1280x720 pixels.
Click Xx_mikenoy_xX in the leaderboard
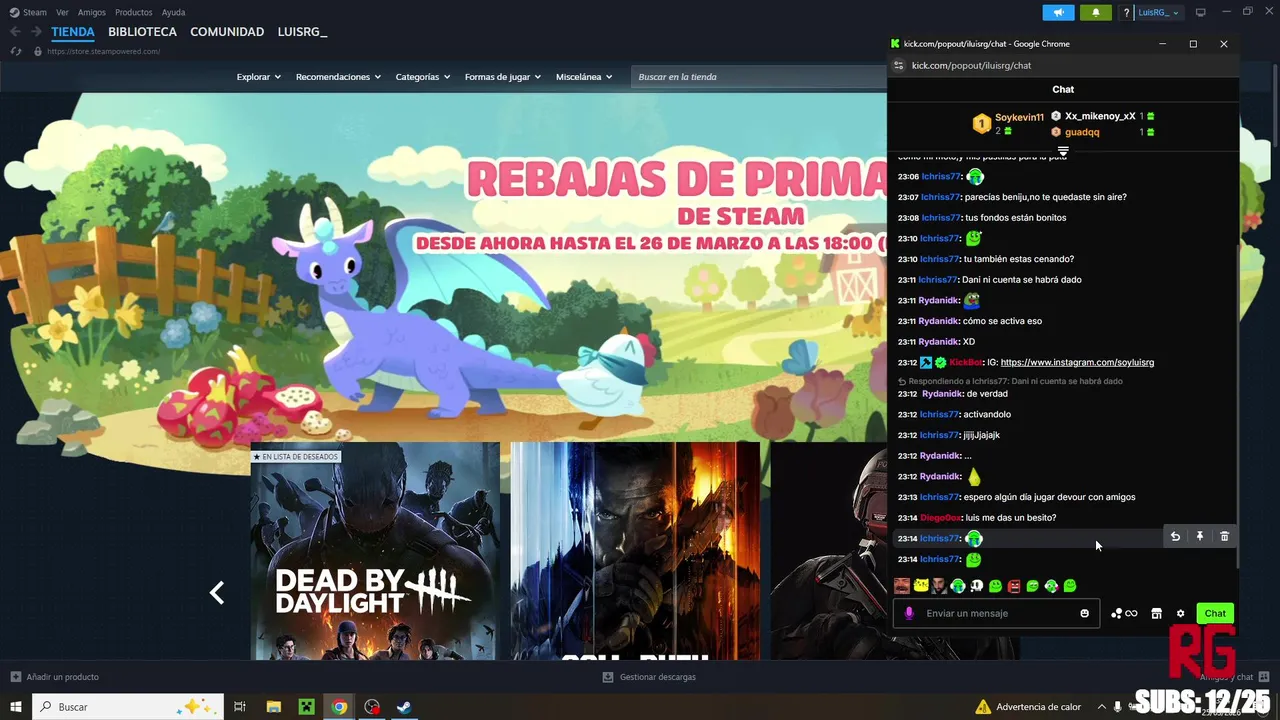(x=1100, y=116)
